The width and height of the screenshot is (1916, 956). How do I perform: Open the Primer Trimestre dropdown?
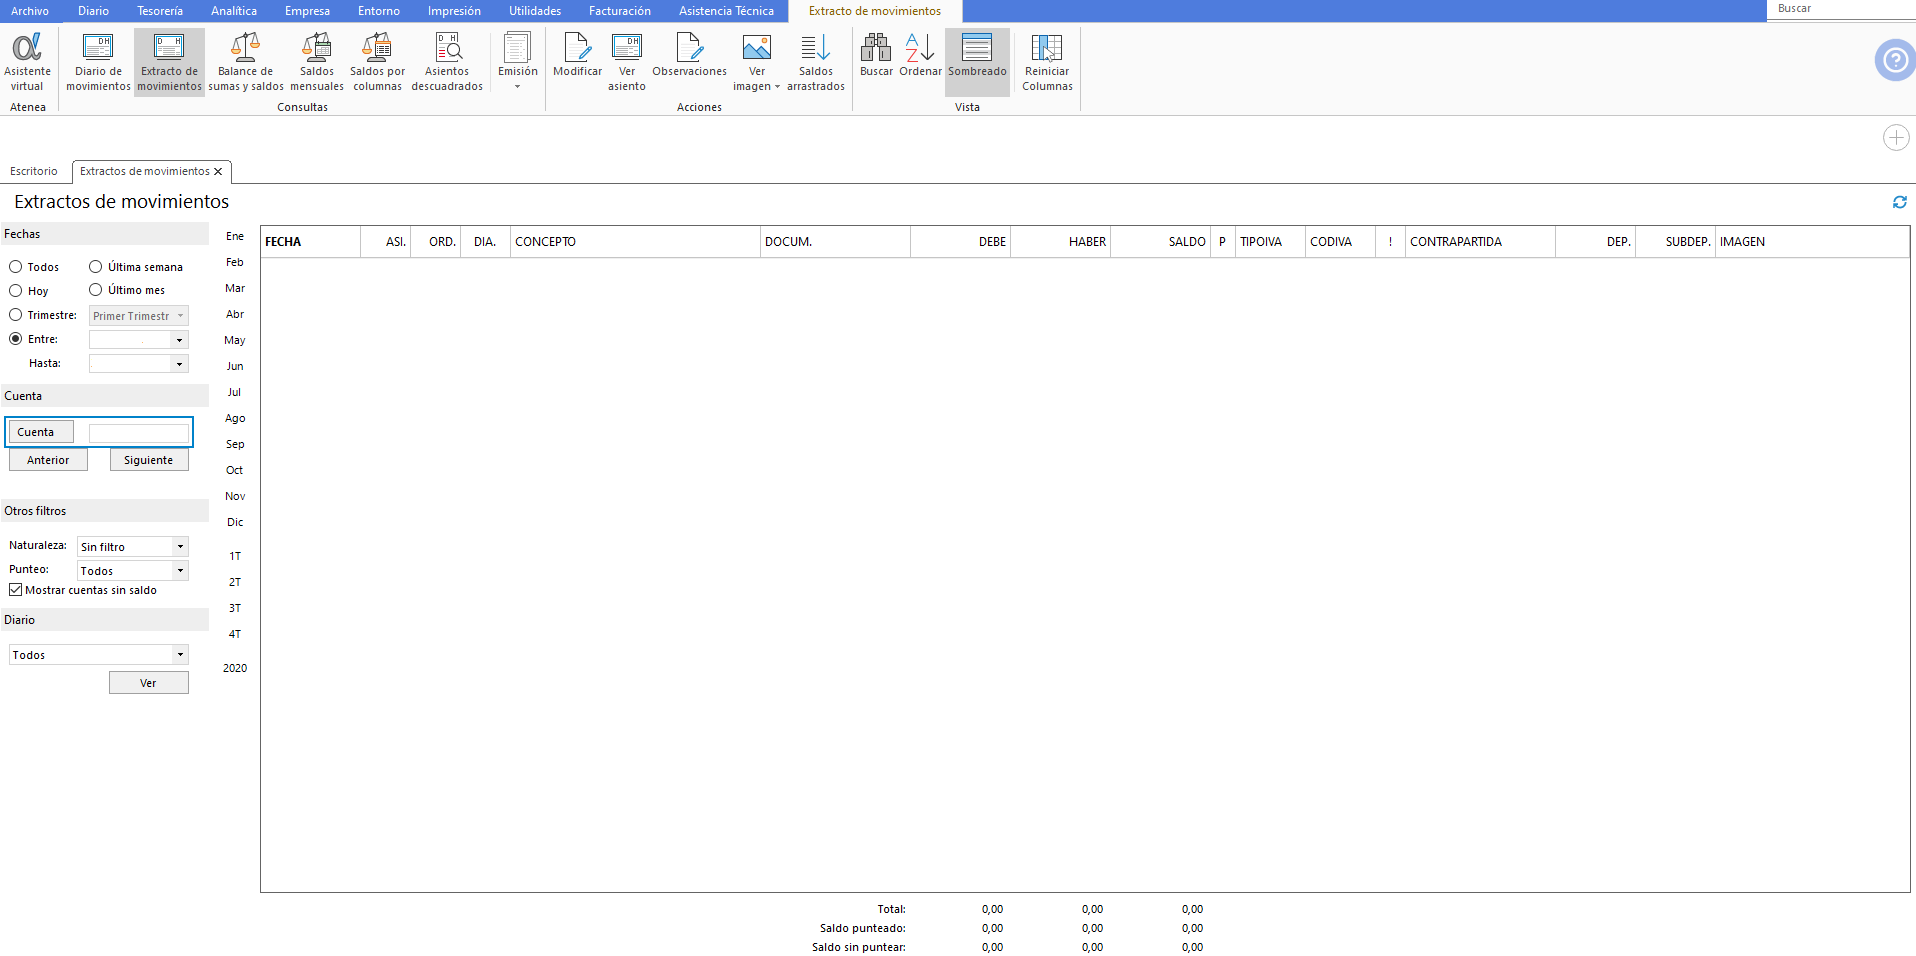click(x=139, y=316)
